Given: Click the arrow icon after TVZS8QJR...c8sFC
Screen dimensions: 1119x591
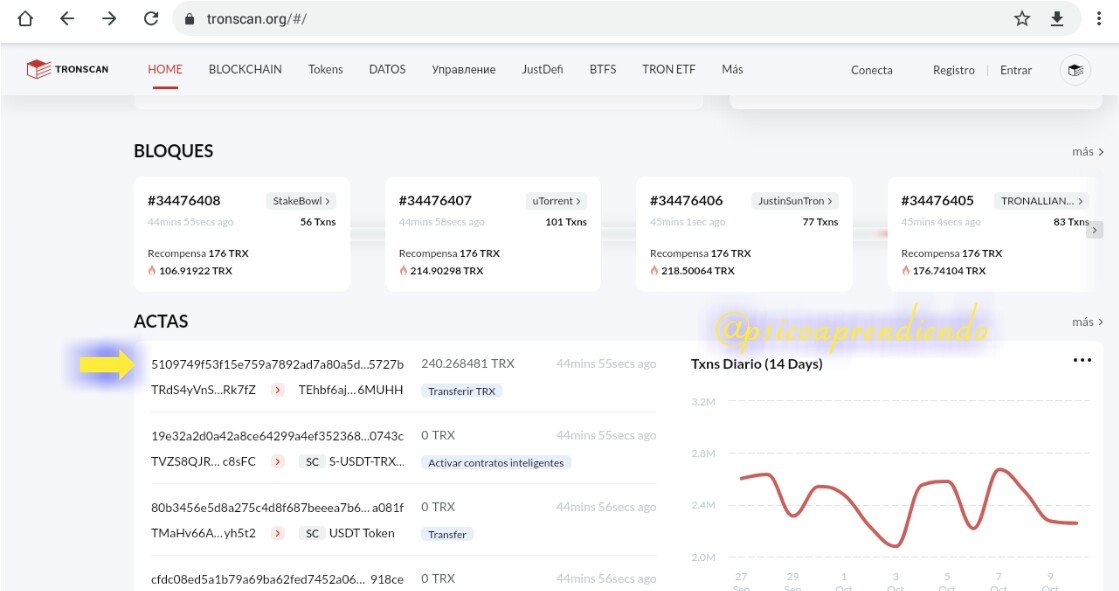Looking at the screenshot, I should point(278,462).
